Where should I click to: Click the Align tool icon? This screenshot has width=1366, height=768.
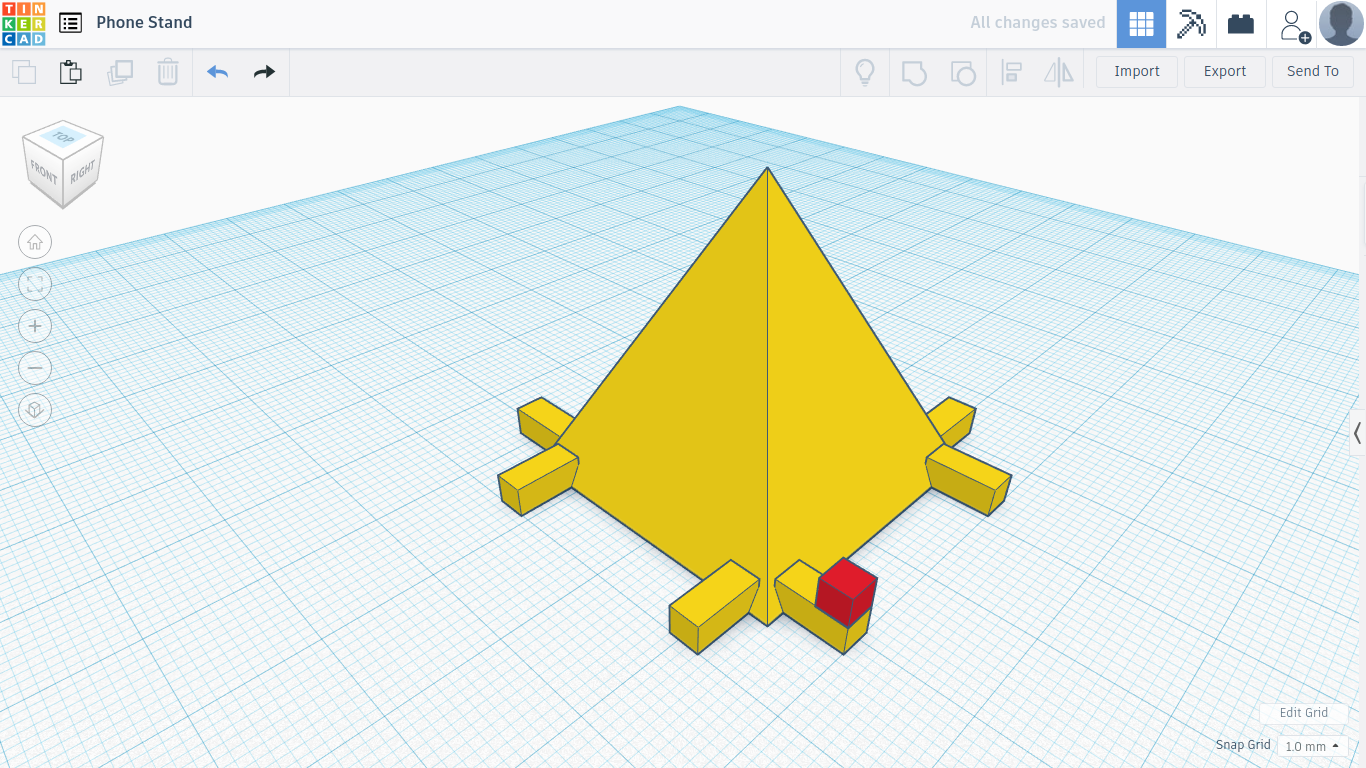click(x=1011, y=72)
